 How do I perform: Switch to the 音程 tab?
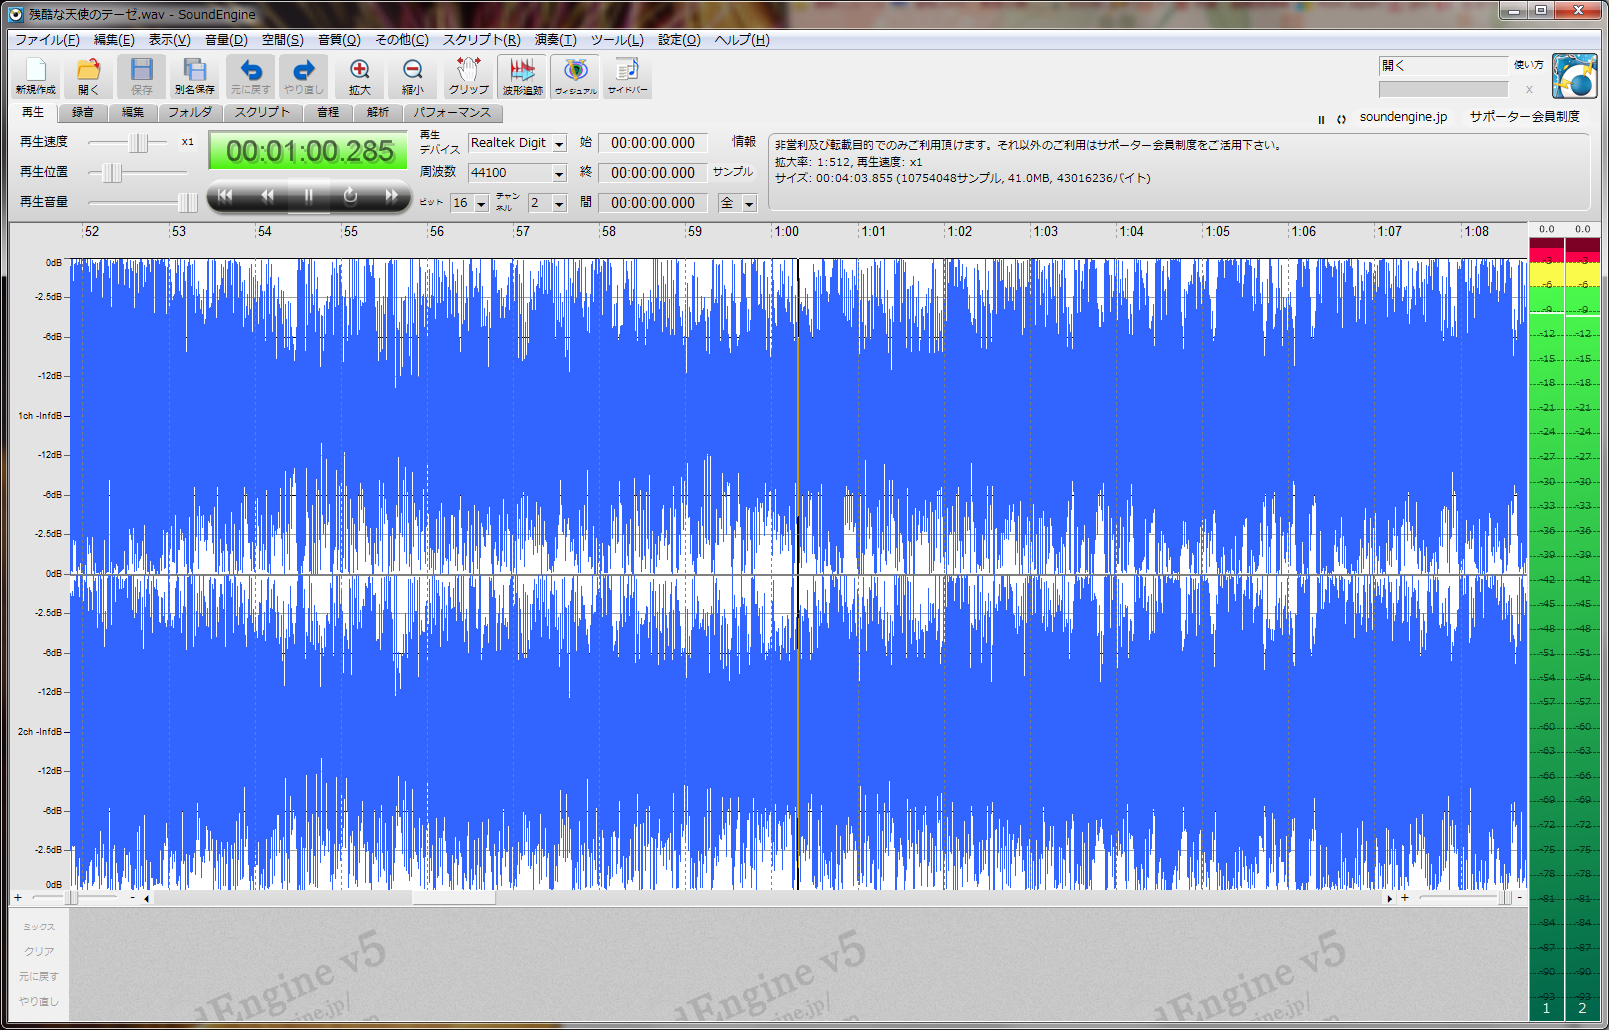point(328,113)
